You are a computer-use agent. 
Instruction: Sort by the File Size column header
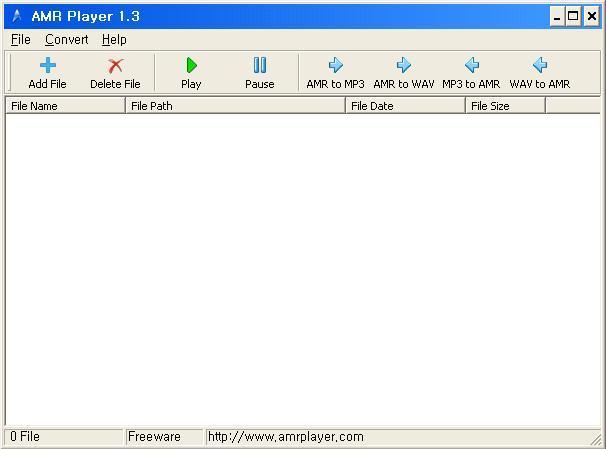click(506, 106)
